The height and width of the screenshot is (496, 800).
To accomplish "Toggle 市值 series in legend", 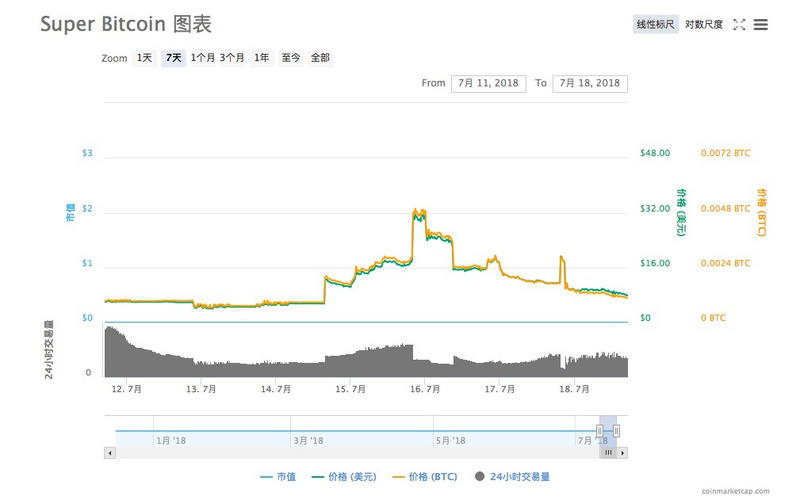I will coord(278,477).
